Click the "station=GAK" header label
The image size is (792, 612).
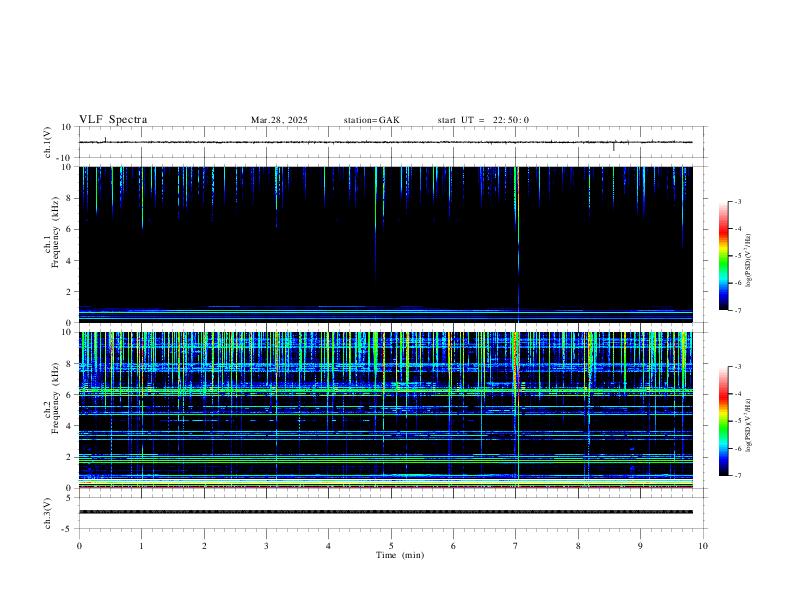tap(372, 120)
